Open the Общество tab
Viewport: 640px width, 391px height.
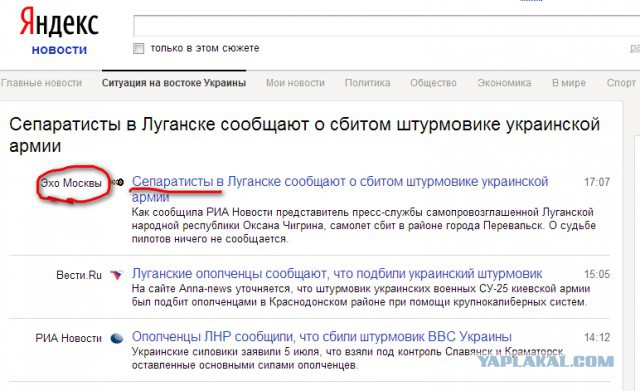click(433, 83)
